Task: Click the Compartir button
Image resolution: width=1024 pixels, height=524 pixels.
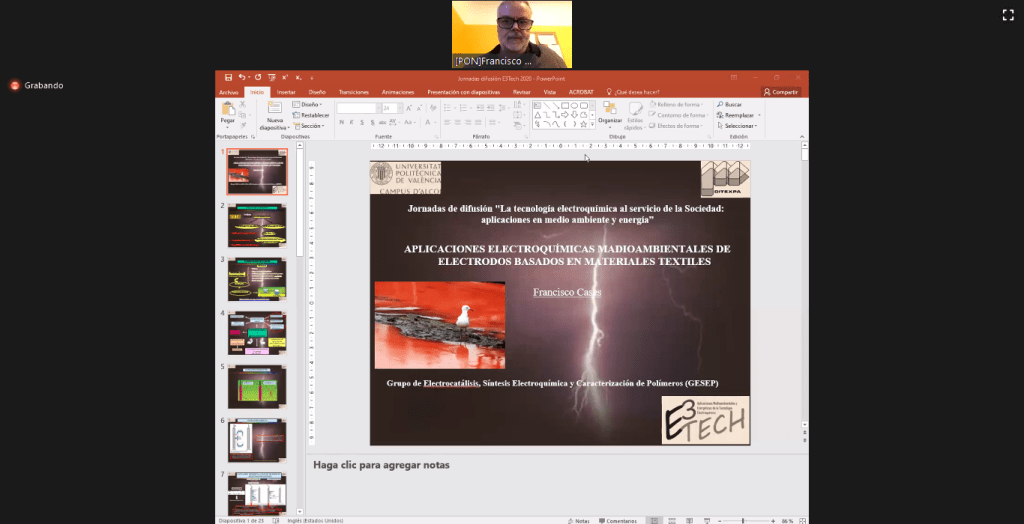Action: pos(781,91)
